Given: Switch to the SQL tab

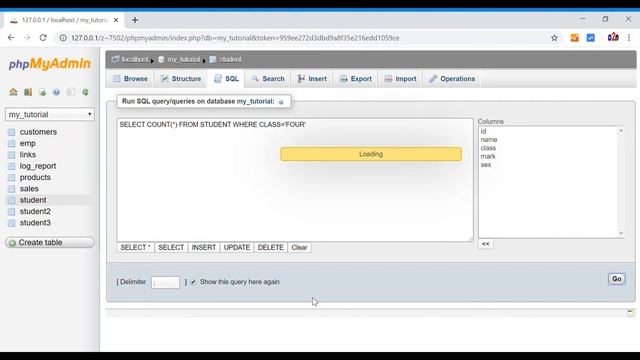Looking at the screenshot, I should (227, 79).
